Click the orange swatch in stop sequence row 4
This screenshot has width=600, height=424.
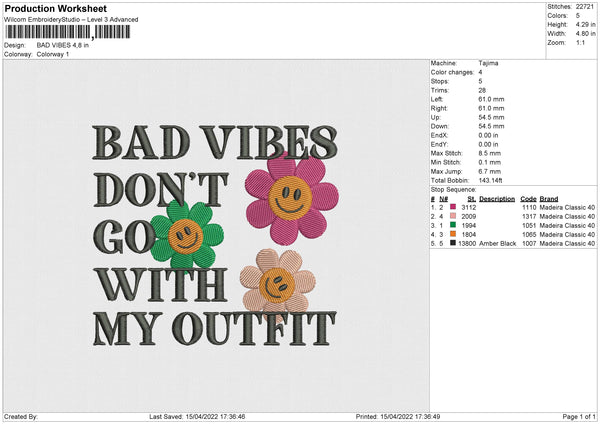point(453,234)
